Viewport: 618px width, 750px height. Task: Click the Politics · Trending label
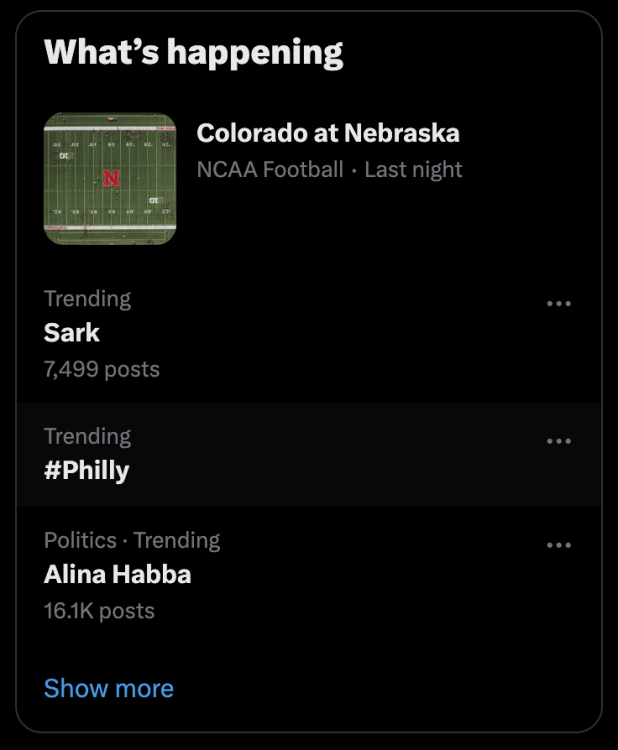click(x=132, y=540)
